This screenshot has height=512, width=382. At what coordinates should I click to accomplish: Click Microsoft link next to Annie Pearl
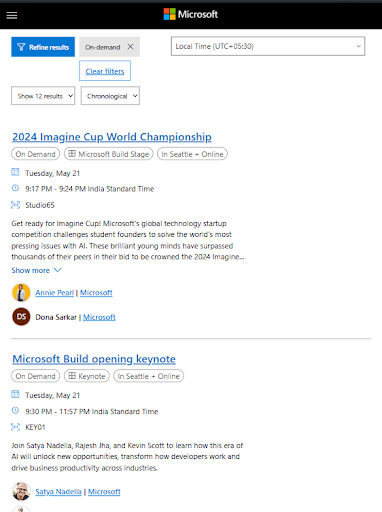96,293
